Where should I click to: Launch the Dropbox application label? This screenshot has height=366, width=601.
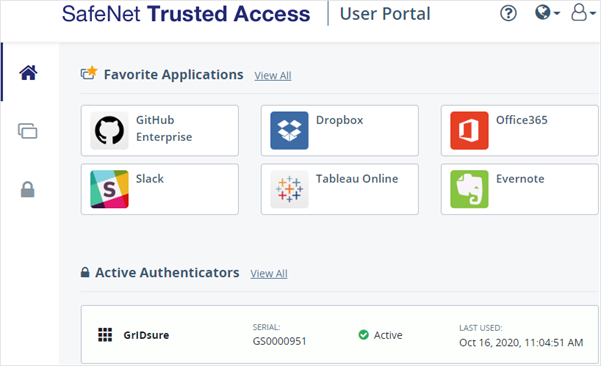pos(340,120)
